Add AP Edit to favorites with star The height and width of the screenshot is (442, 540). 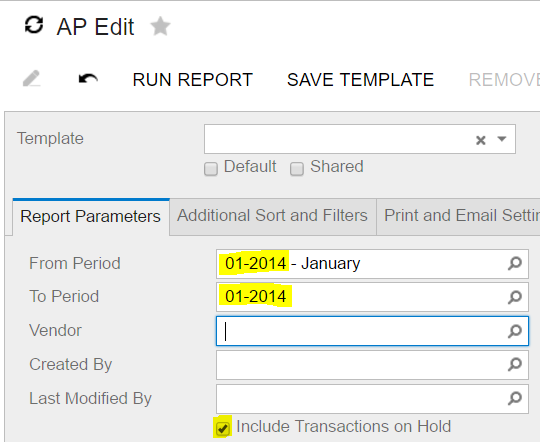pyautogui.click(x=160, y=27)
